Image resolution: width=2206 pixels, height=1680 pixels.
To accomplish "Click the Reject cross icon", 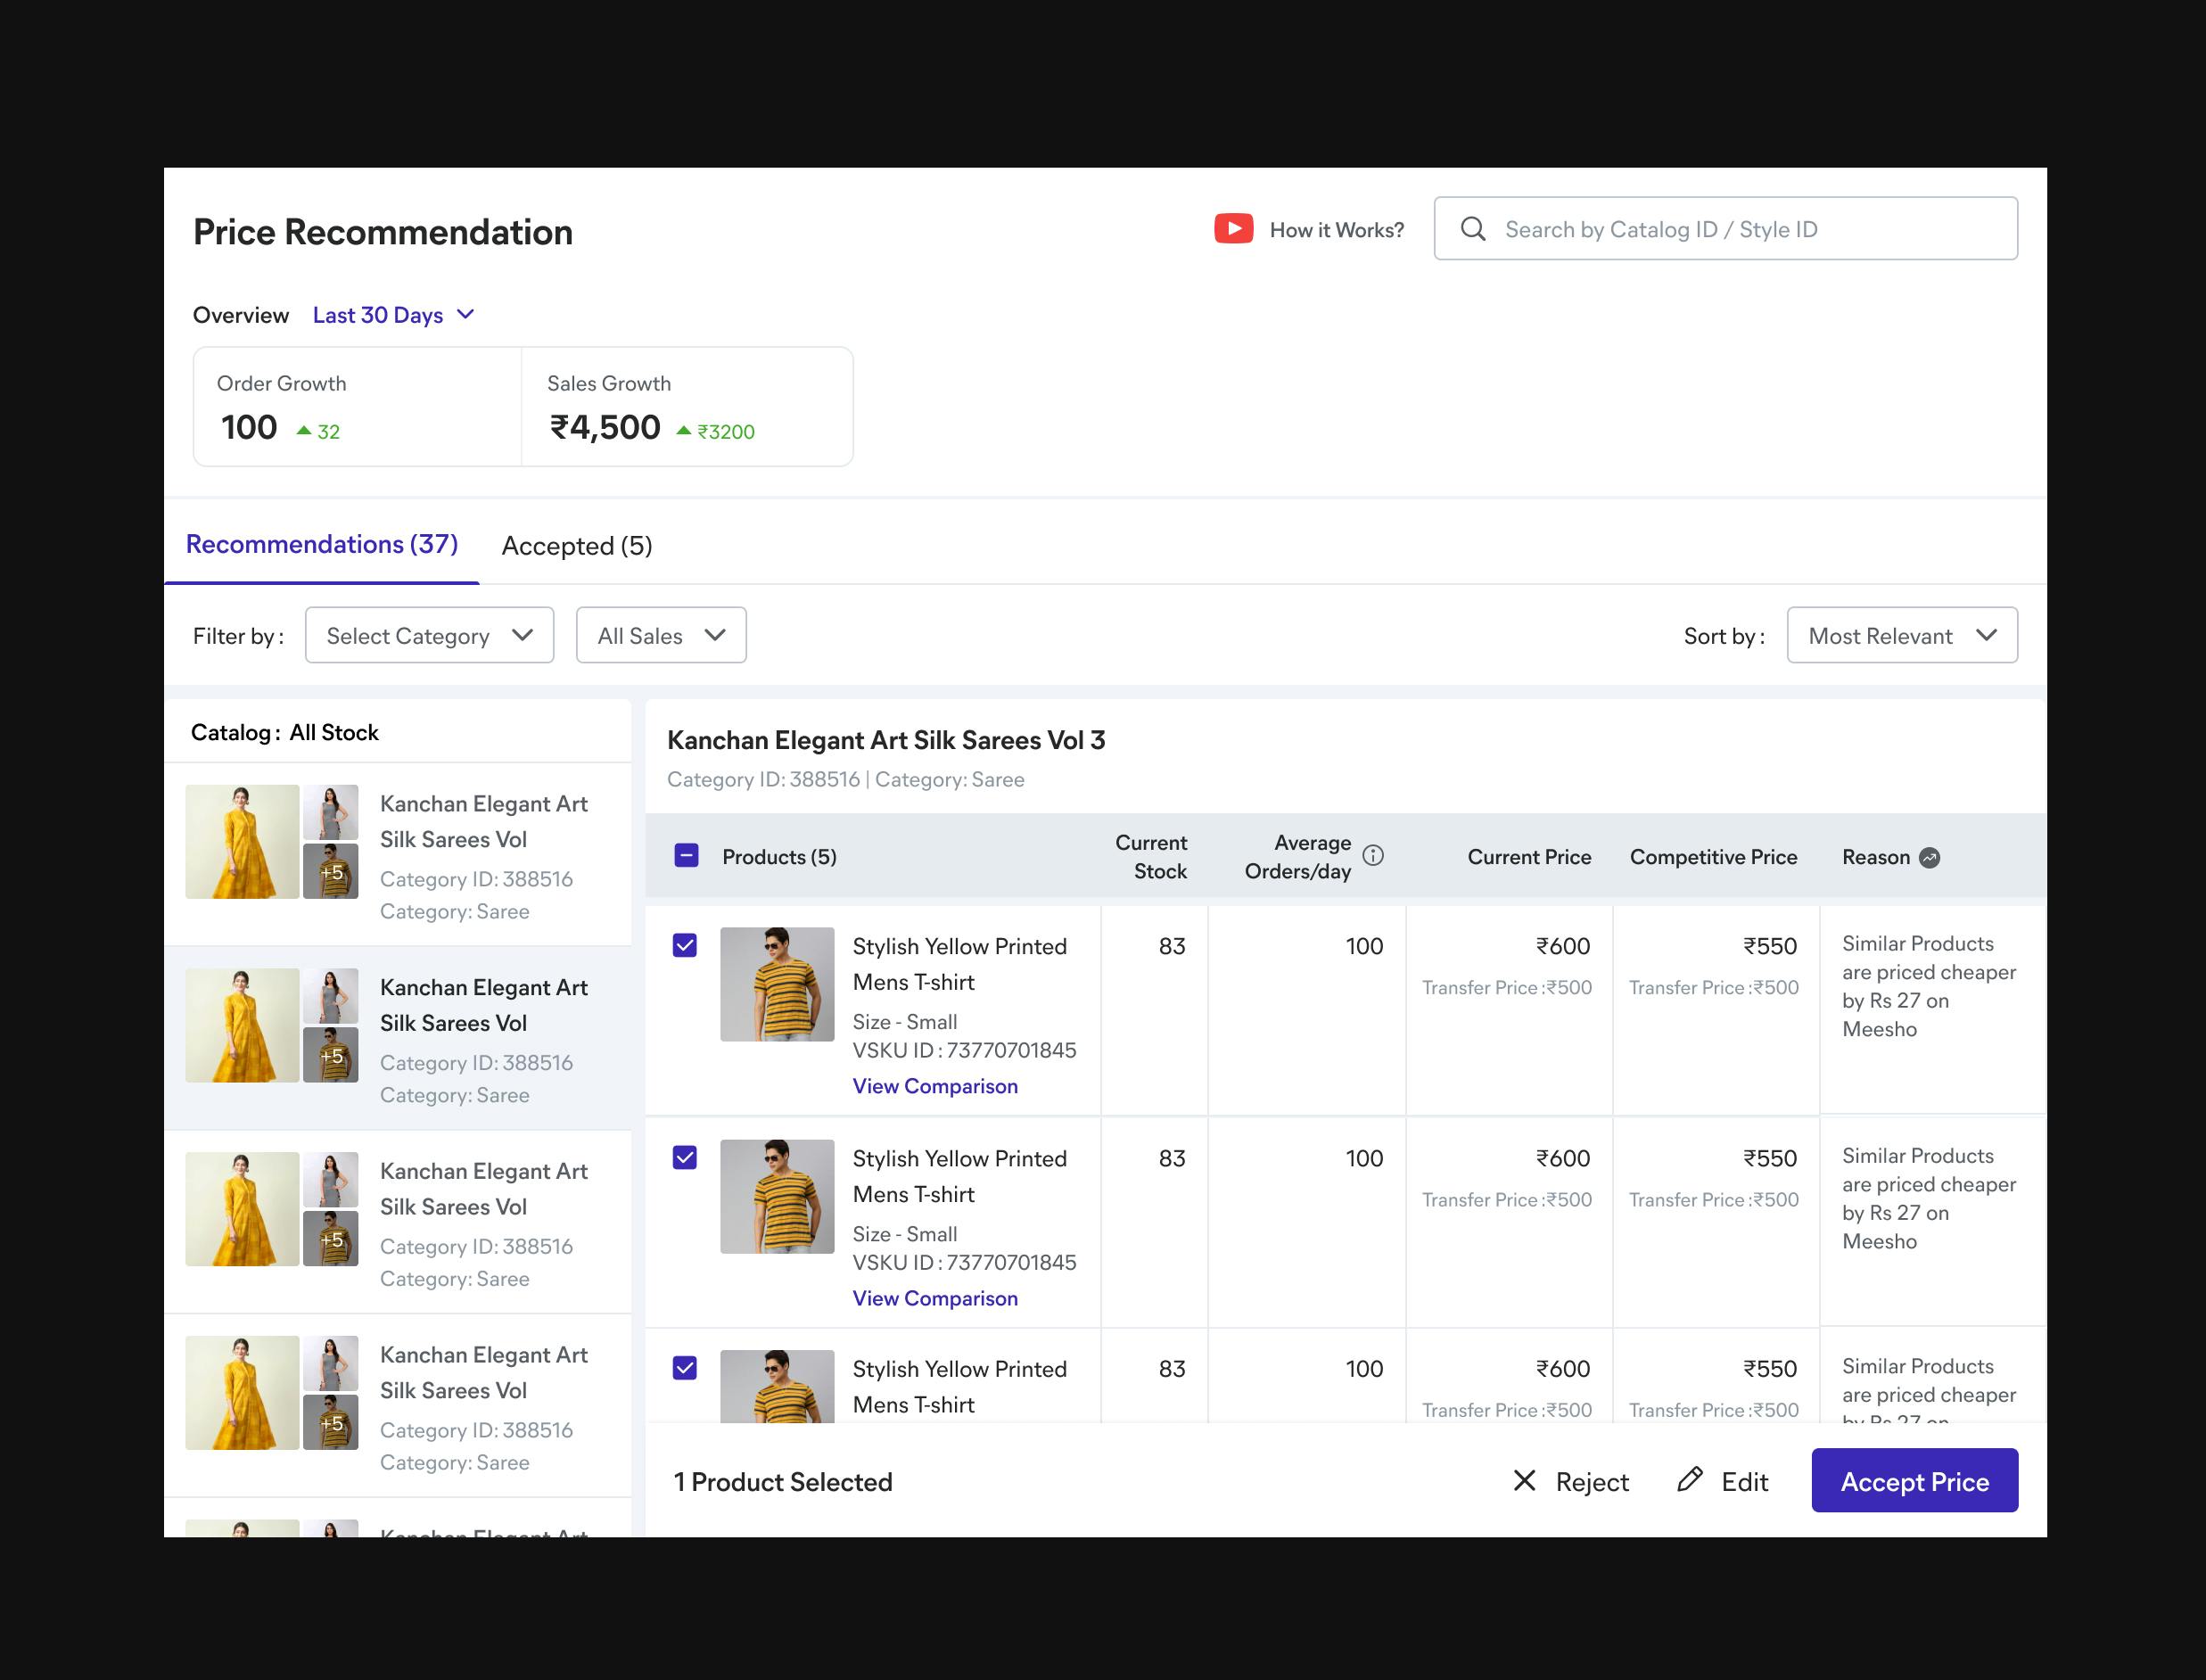I will click(1524, 1481).
